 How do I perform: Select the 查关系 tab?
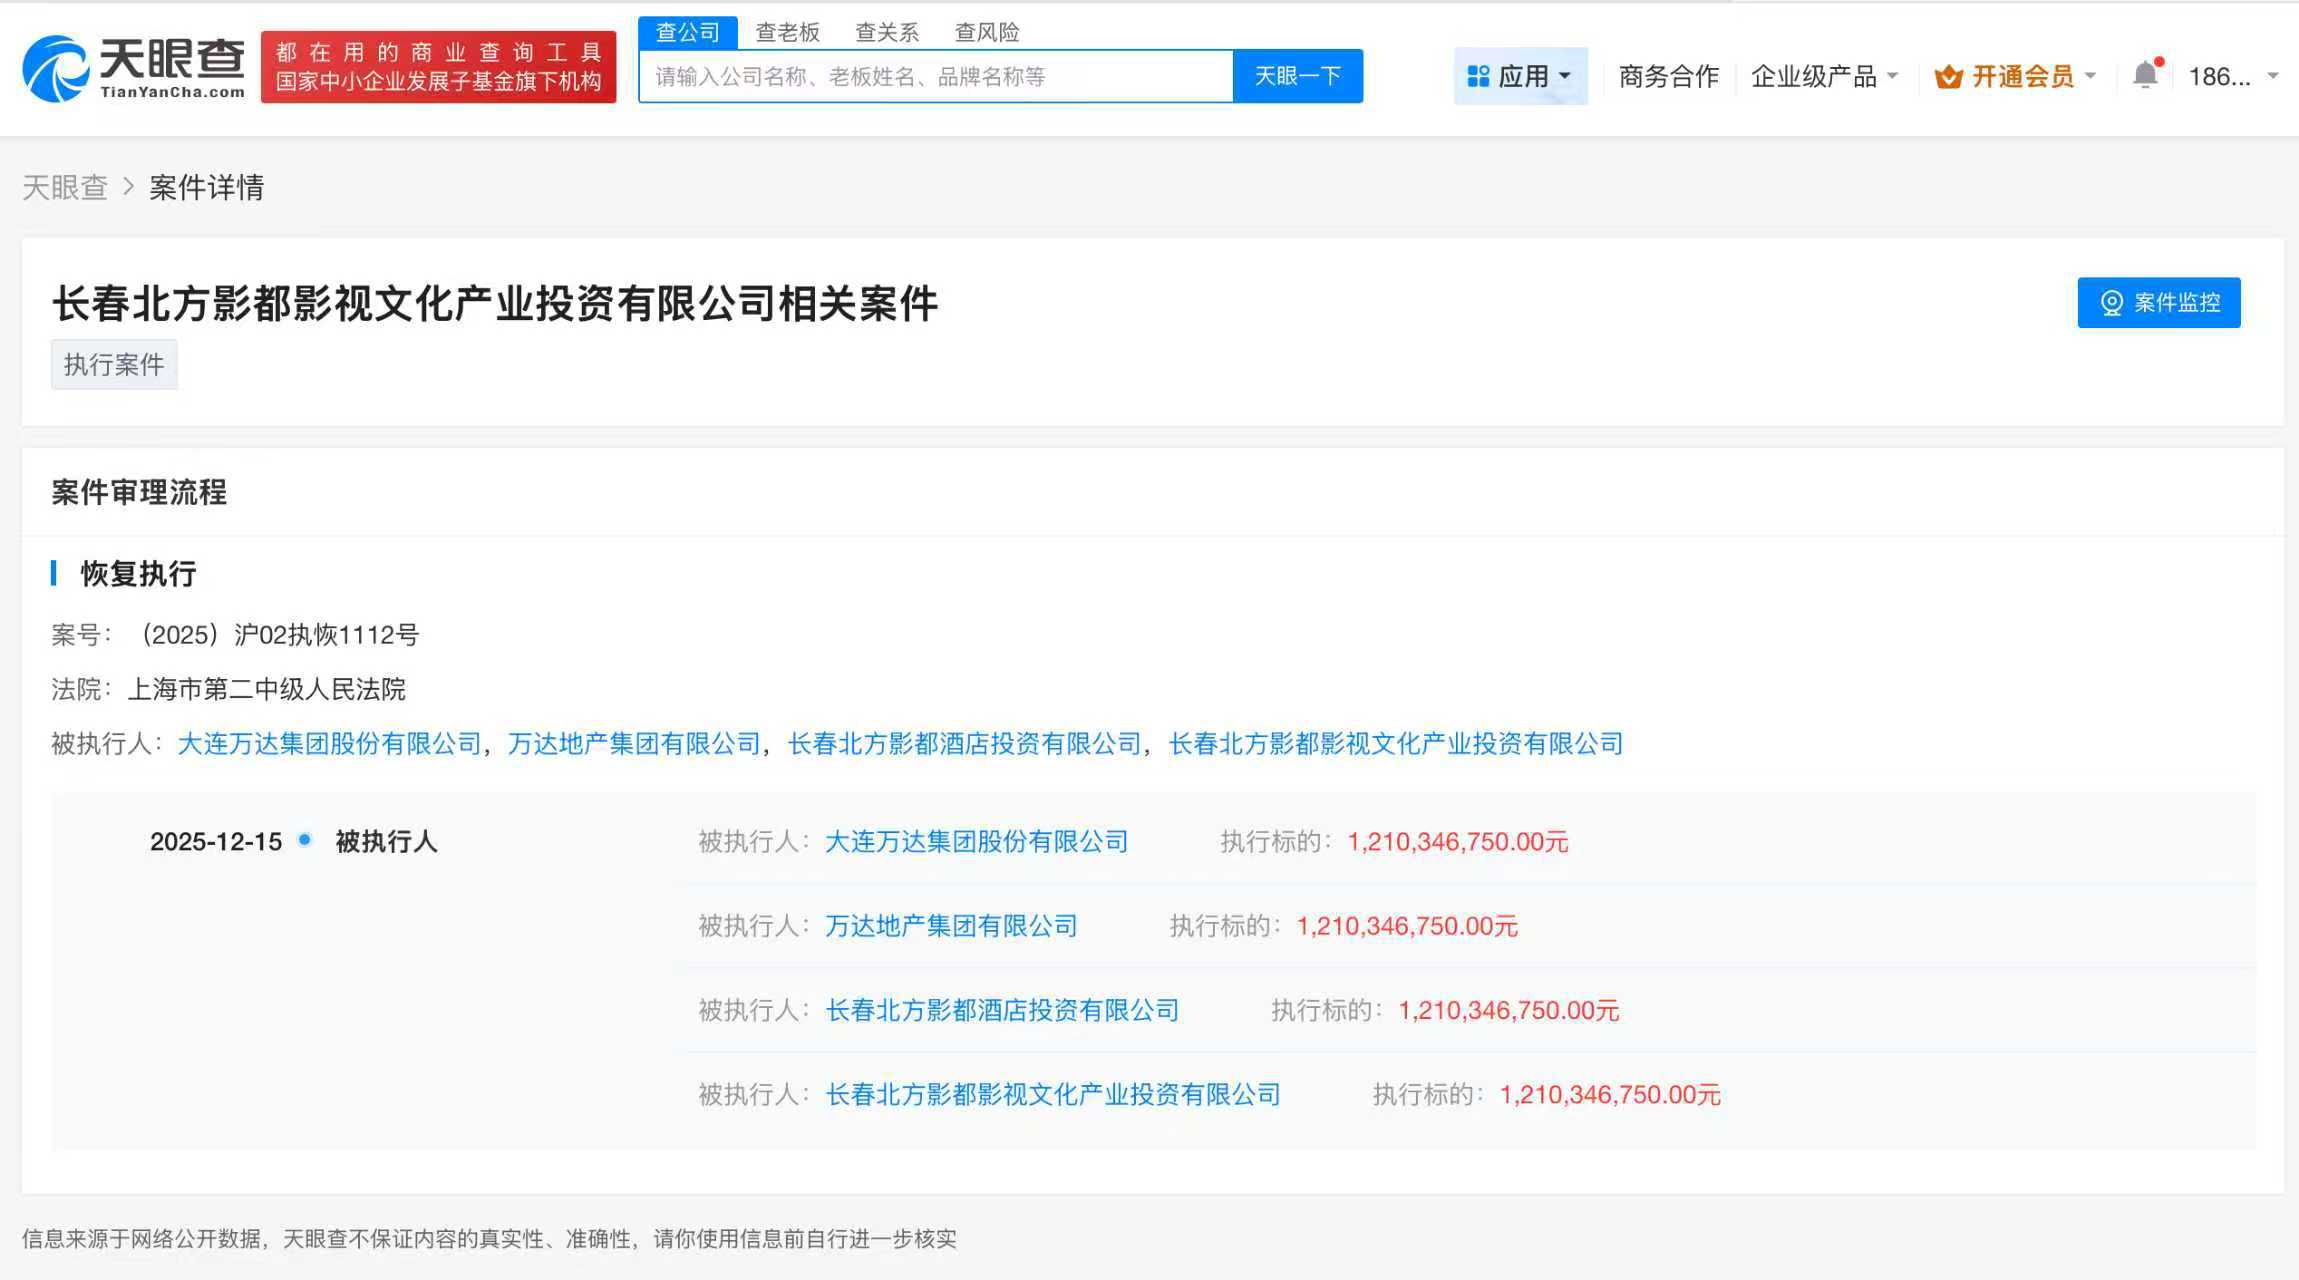(888, 31)
